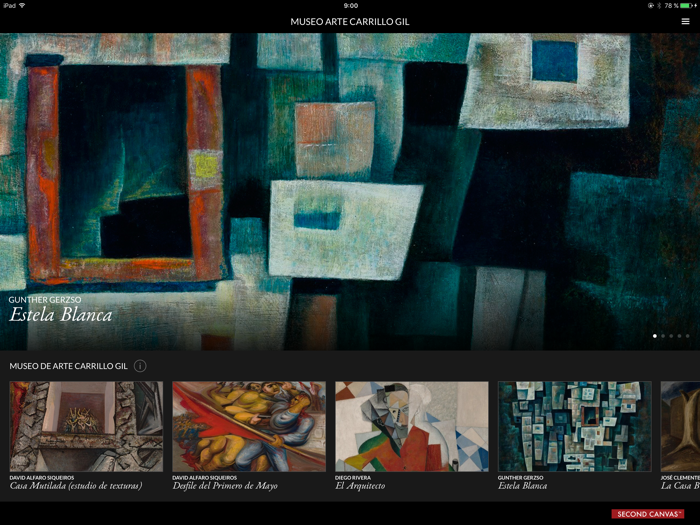Image resolution: width=700 pixels, height=525 pixels.
Task: Tap the Bluetooth status icon
Action: click(658, 6)
